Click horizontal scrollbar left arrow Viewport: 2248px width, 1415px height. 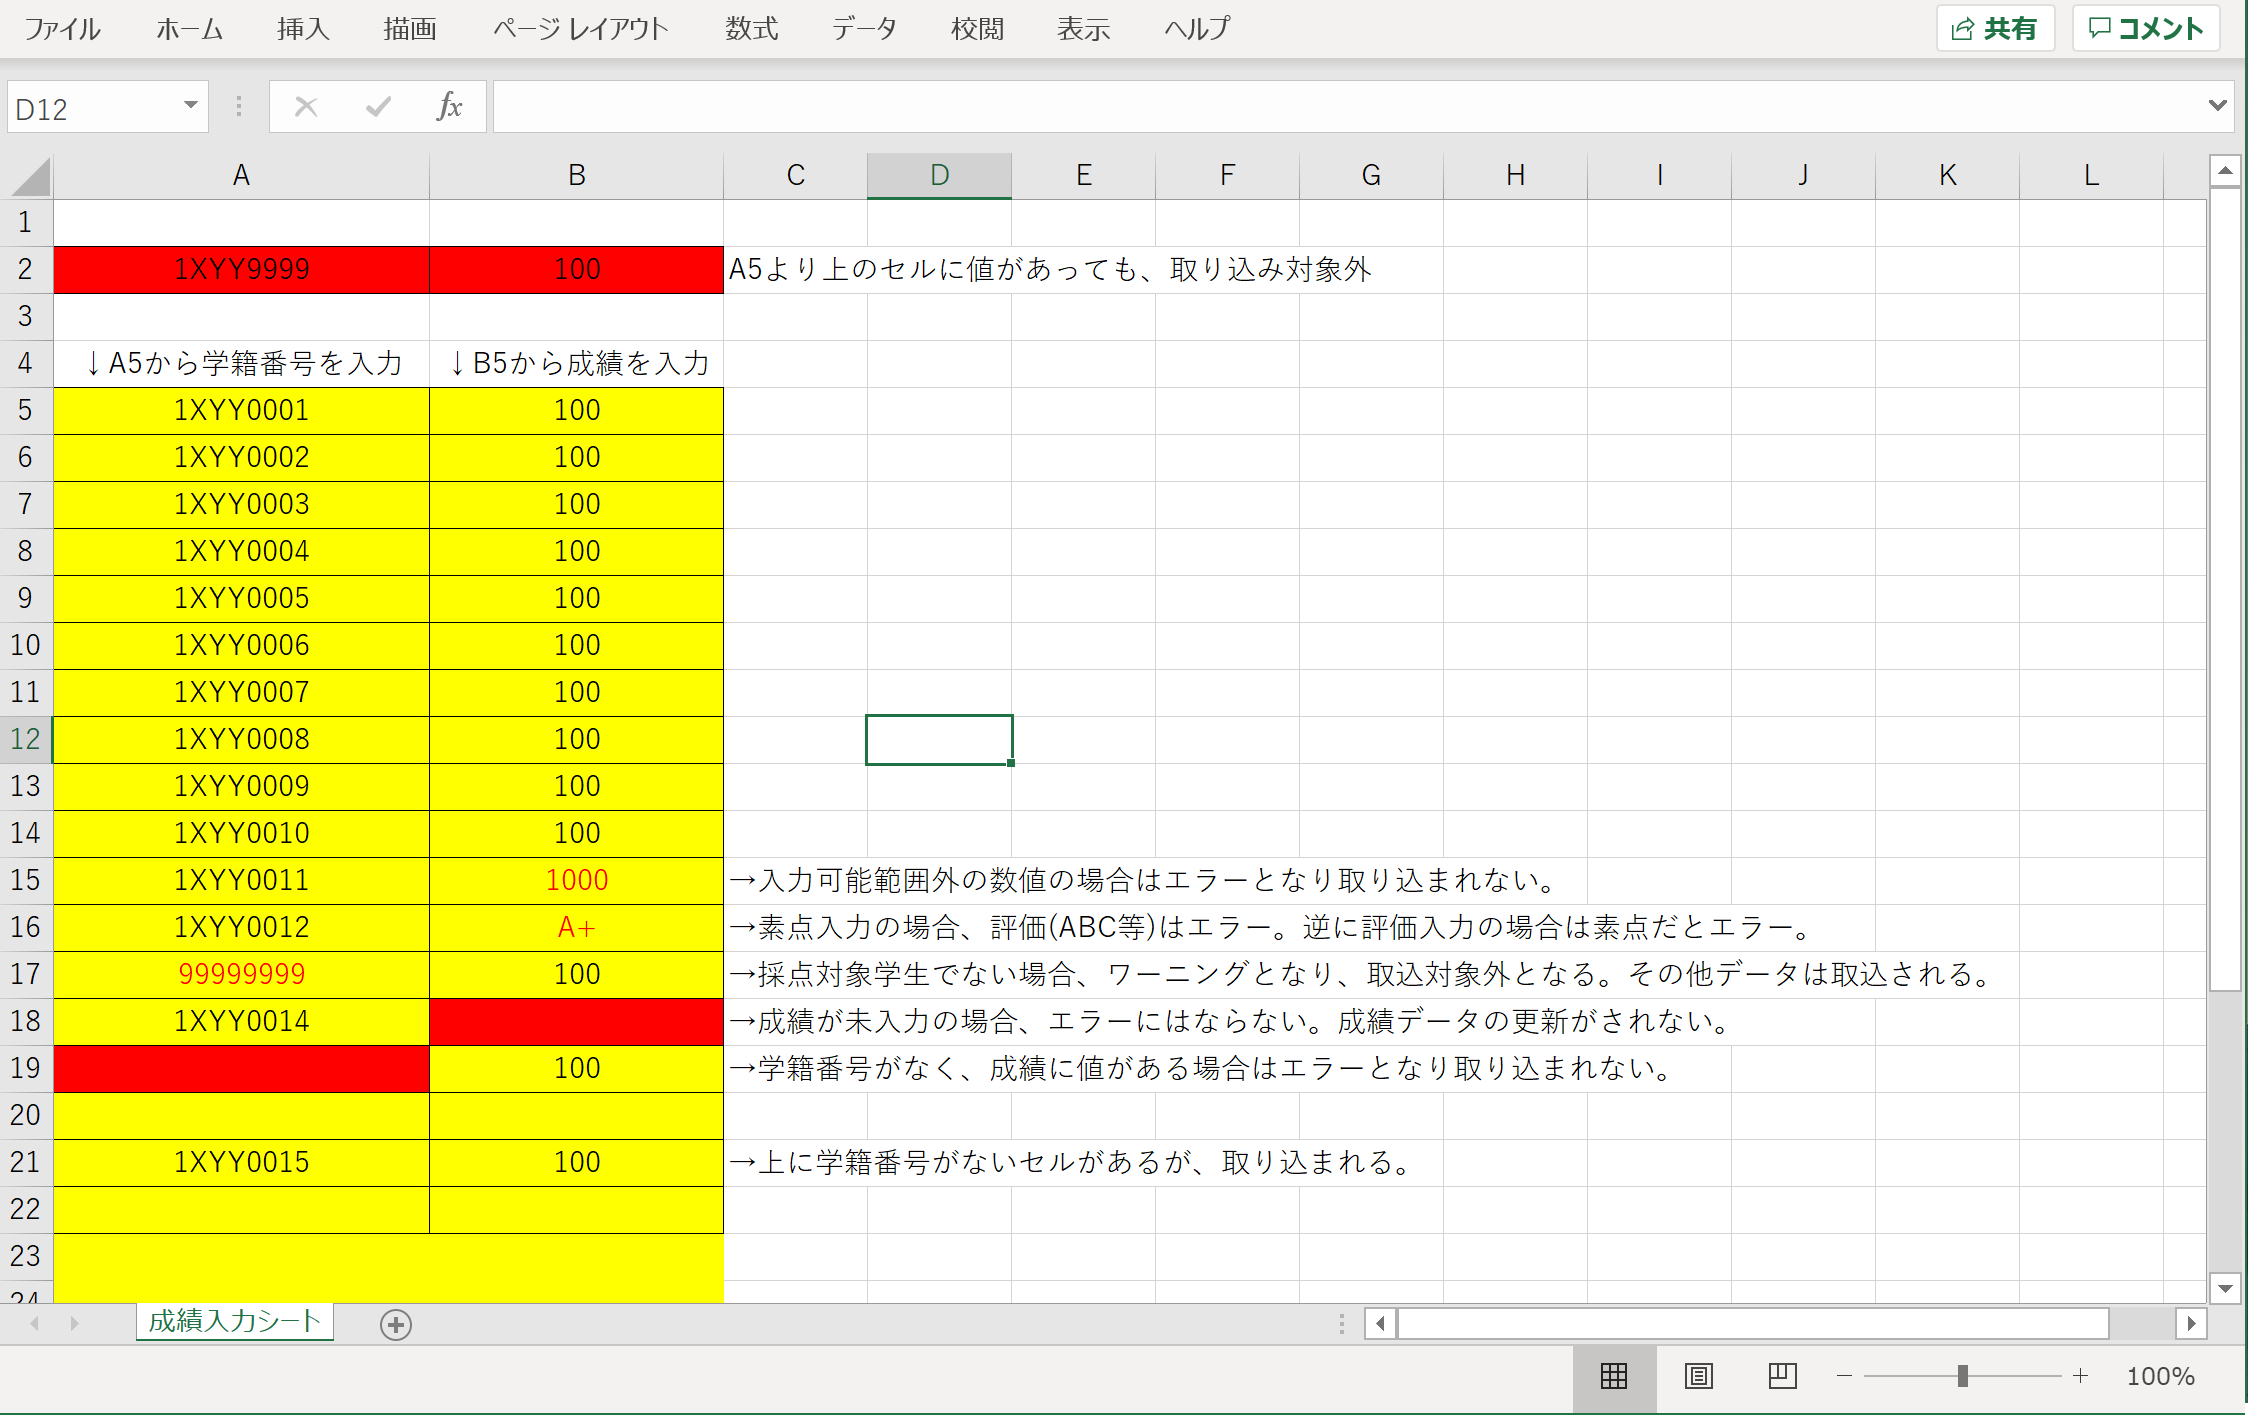pyautogui.click(x=1380, y=1324)
